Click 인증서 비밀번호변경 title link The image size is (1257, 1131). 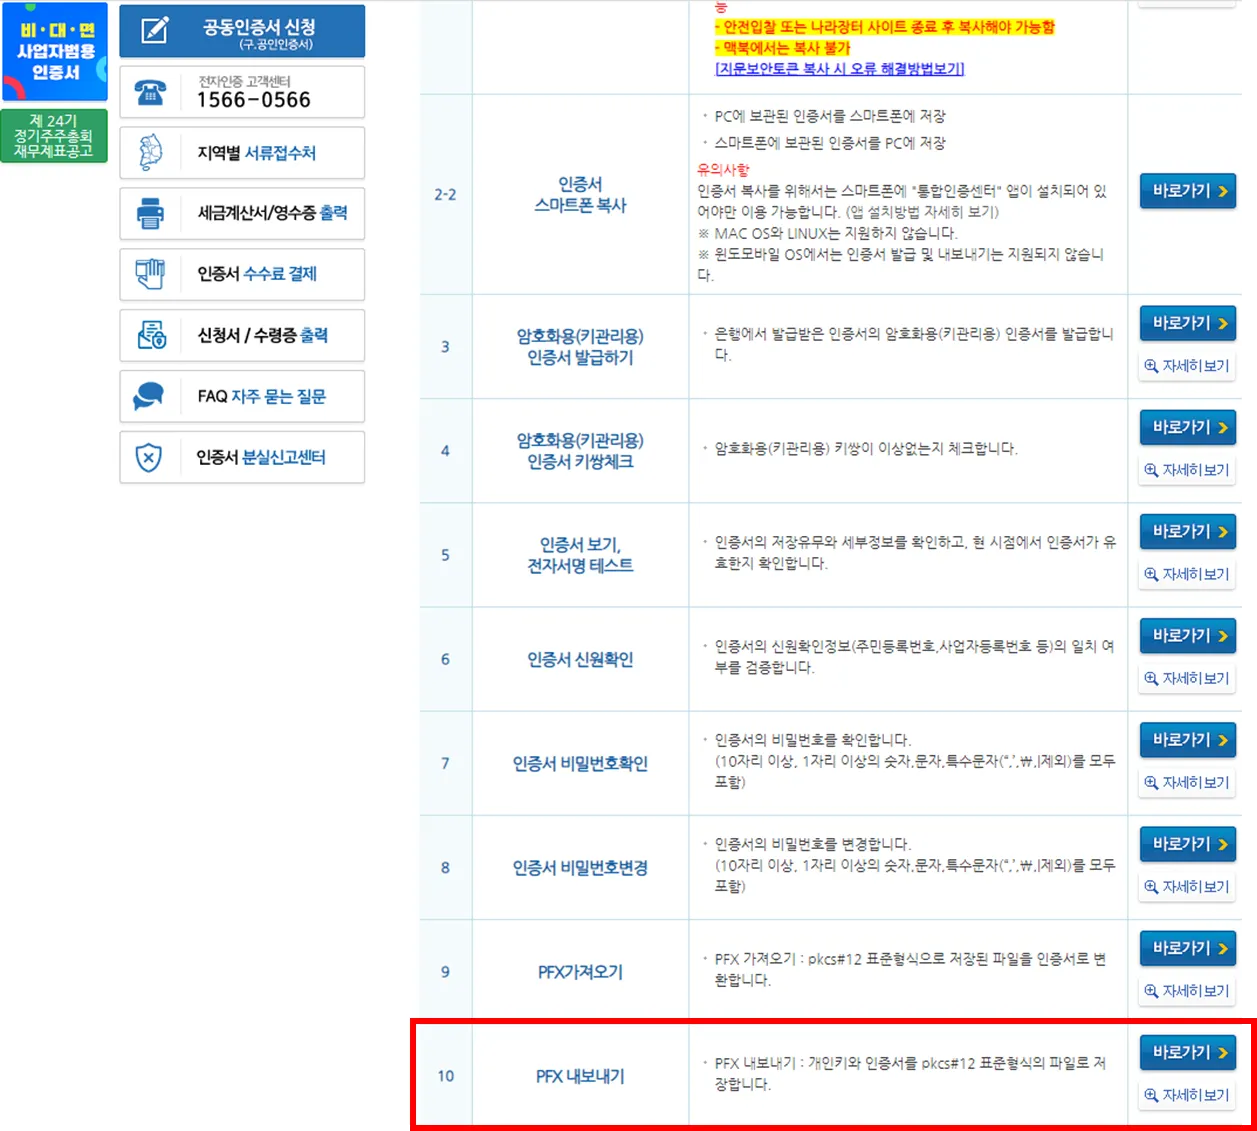coord(580,867)
